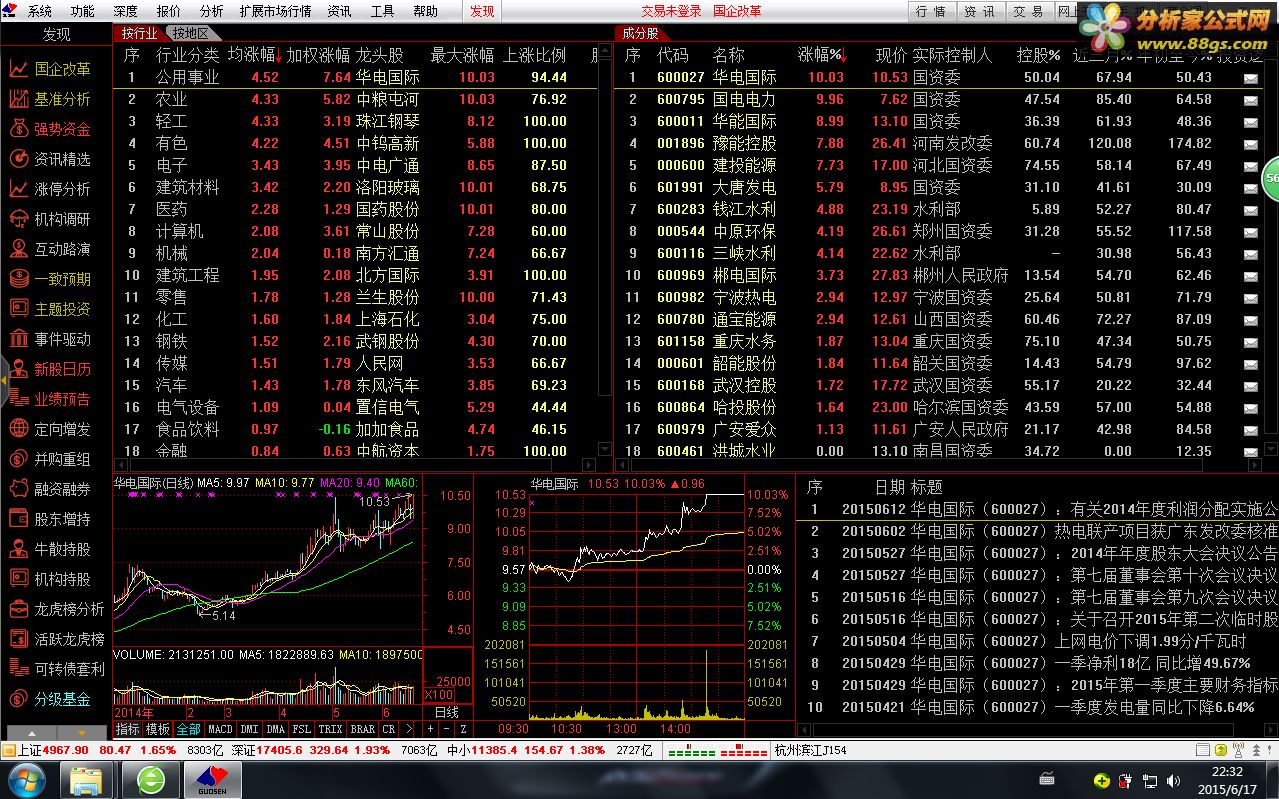Image resolution: width=1279 pixels, height=799 pixels.
Task: Switch to the MACD indicator tab
Action: pyautogui.click(x=220, y=729)
